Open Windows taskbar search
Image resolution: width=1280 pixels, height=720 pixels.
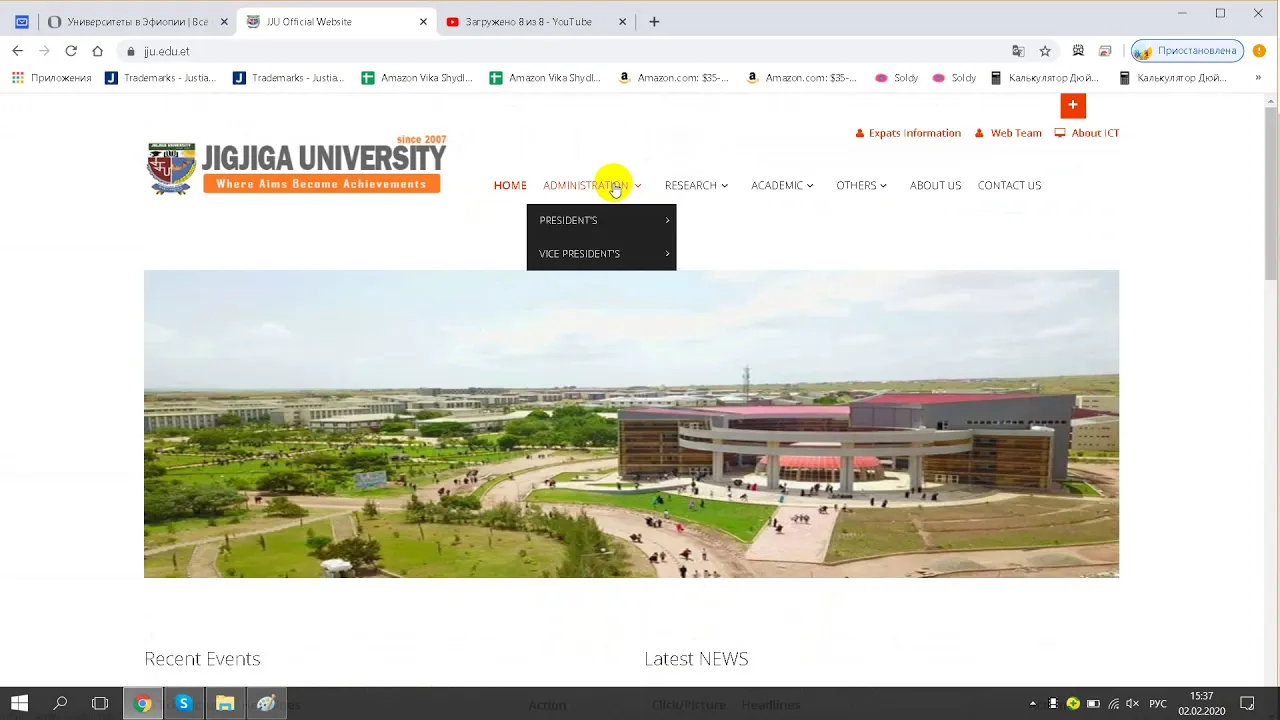tap(60, 704)
